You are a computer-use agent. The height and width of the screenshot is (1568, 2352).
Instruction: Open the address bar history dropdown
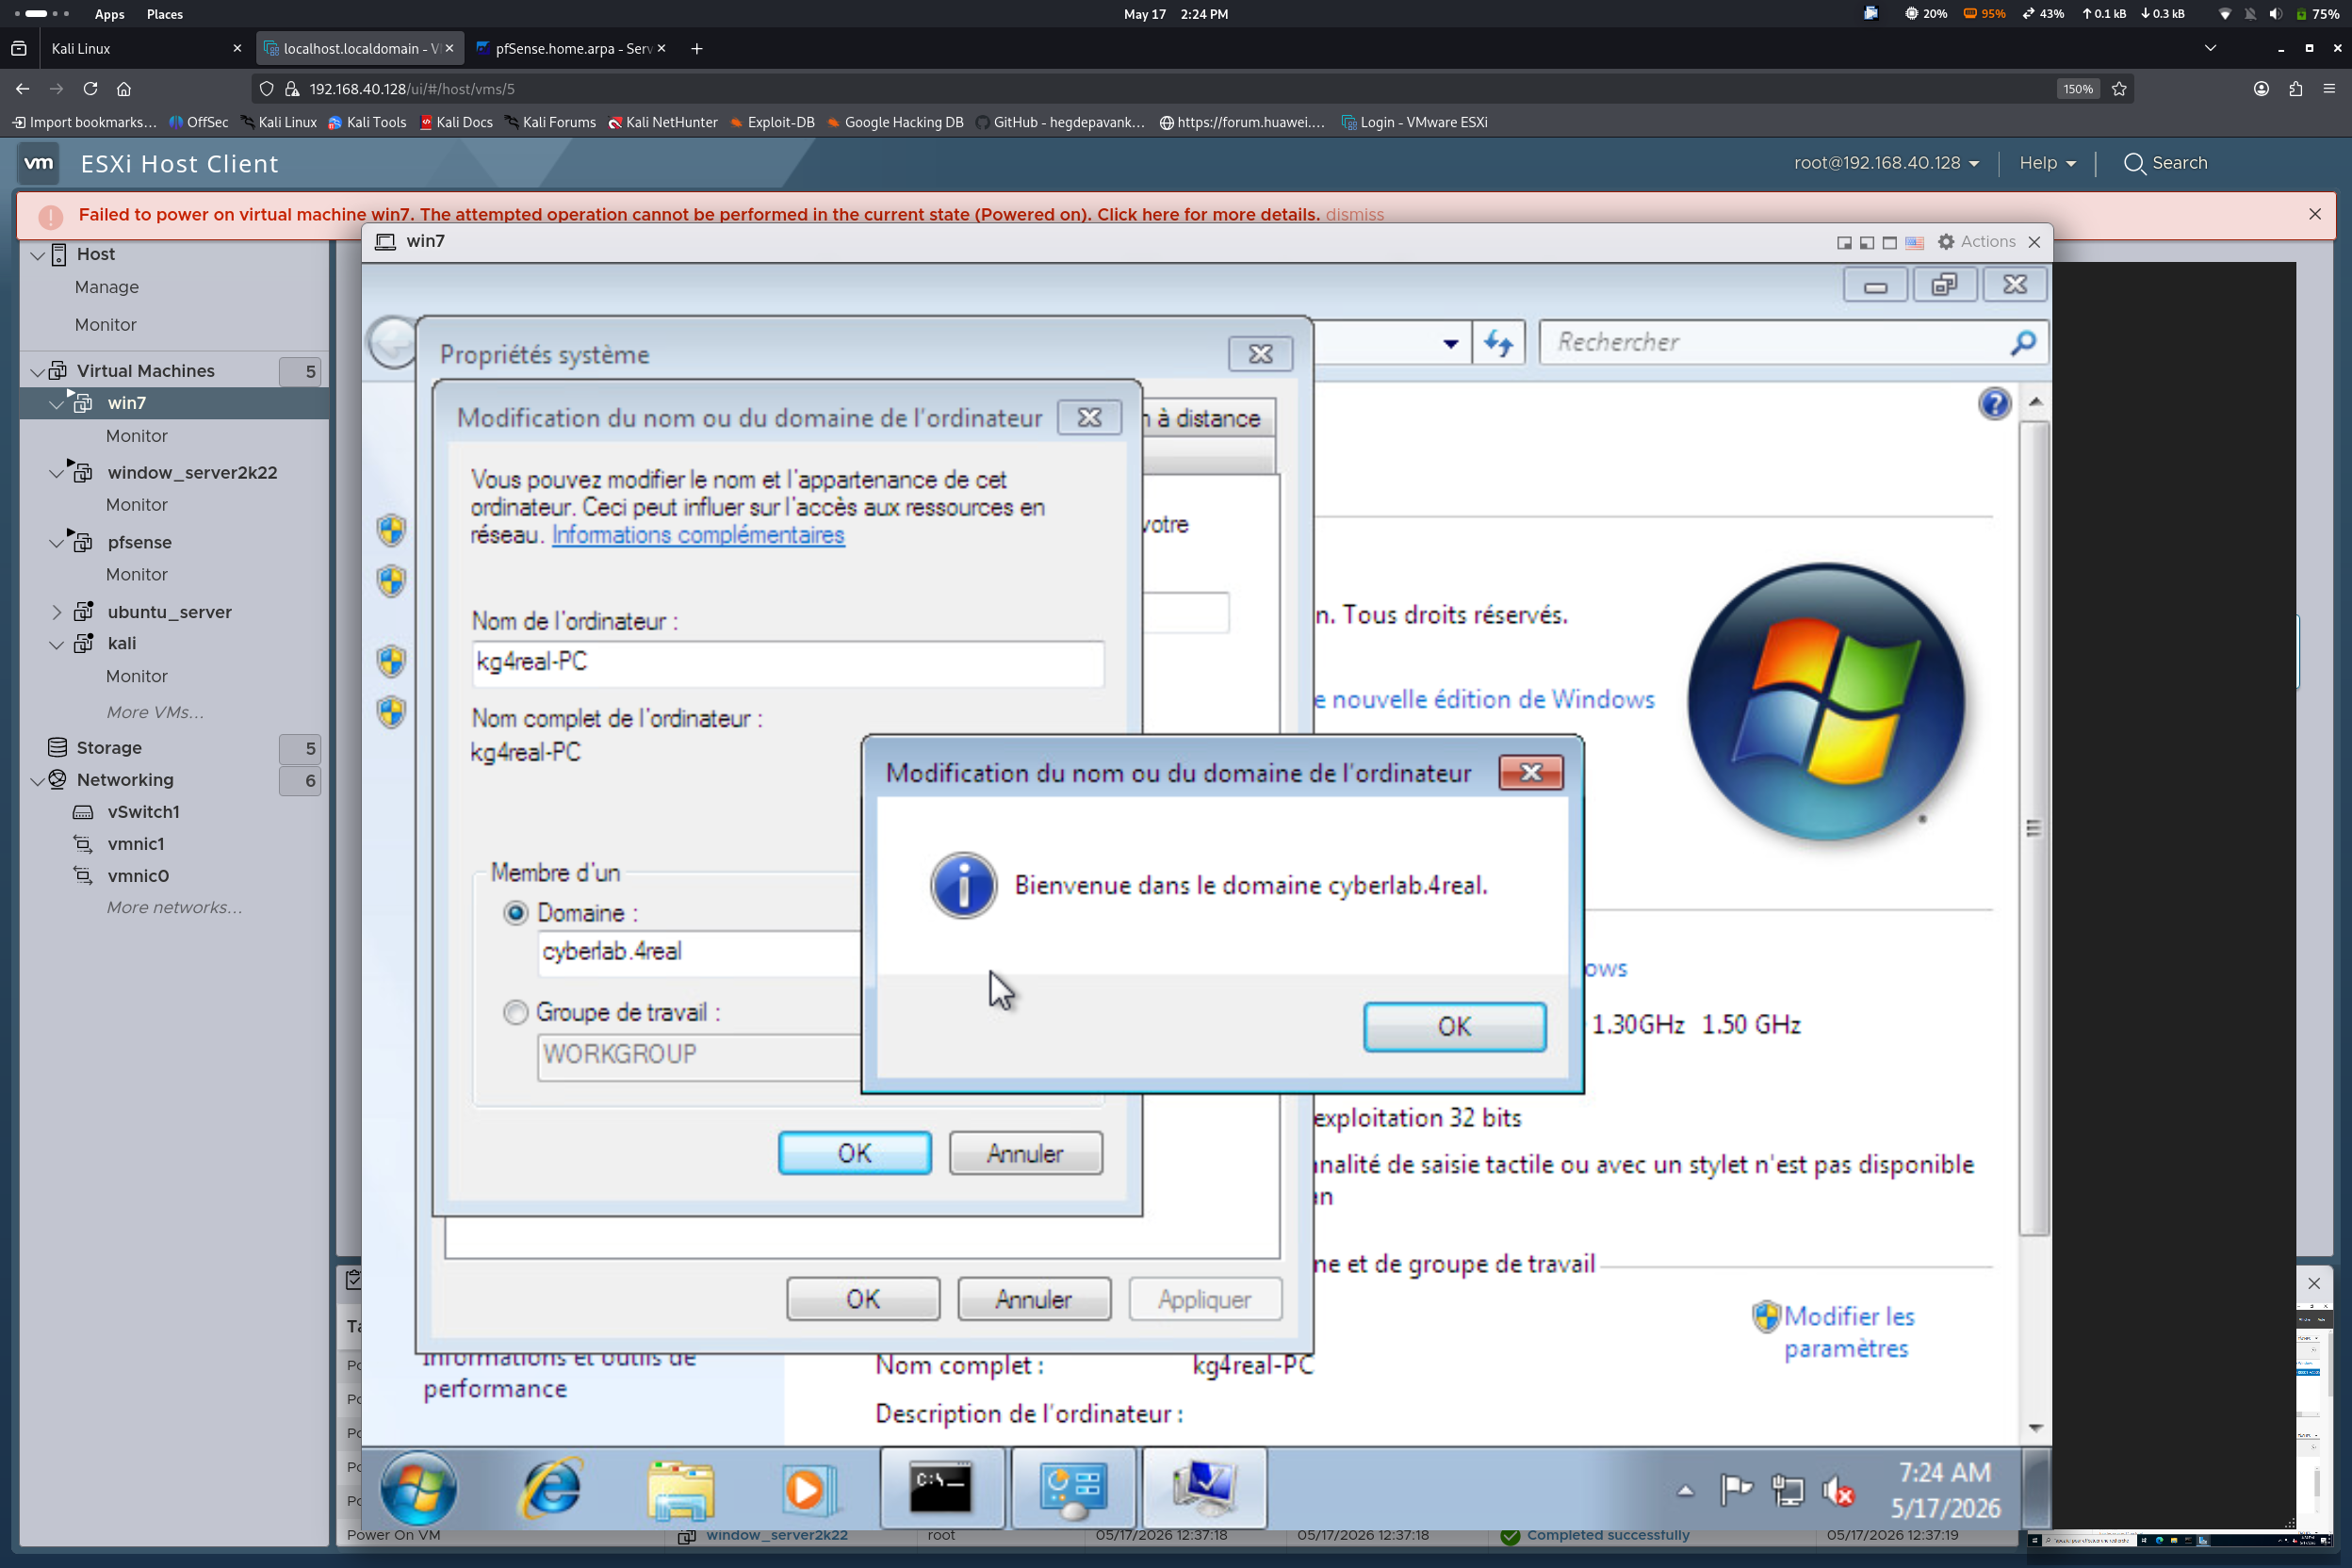[1450, 343]
